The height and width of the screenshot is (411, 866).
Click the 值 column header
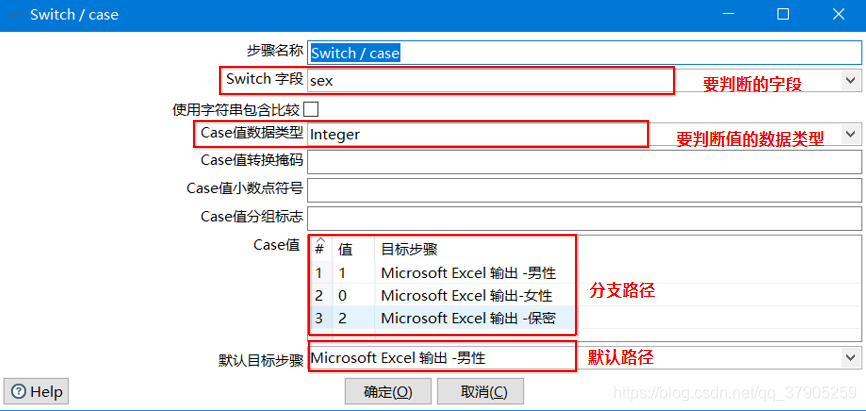353,249
